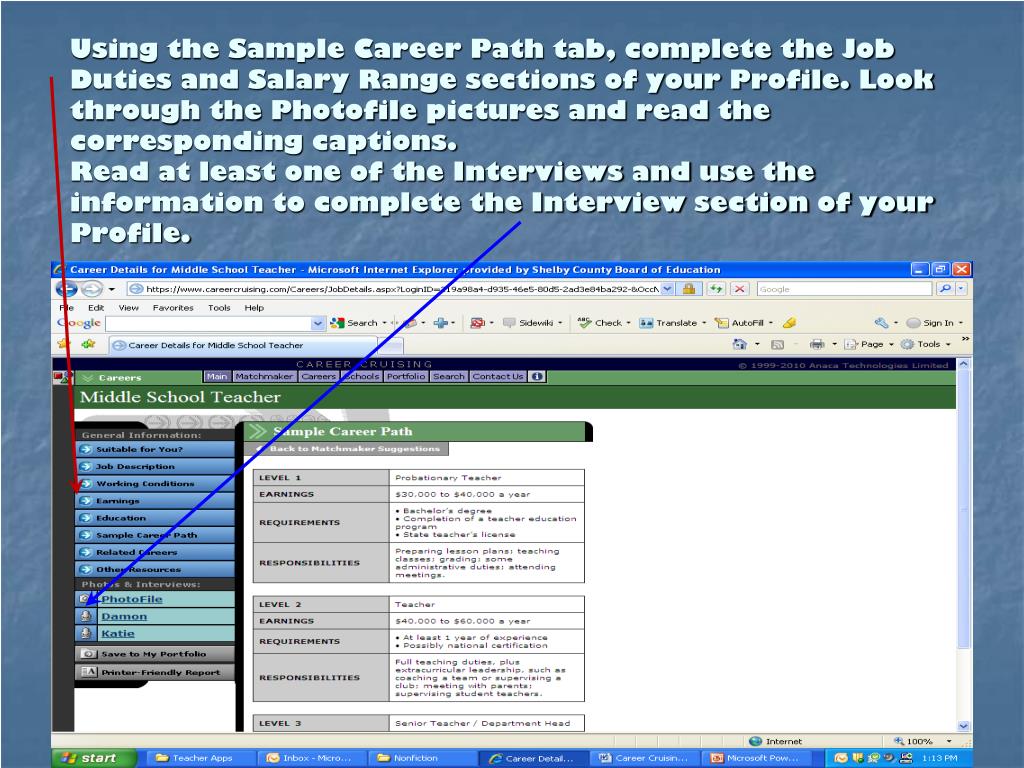Open the recent pages dropdown beside Forward
Screen dimensions: 1024x768
pyautogui.click(x=112, y=289)
